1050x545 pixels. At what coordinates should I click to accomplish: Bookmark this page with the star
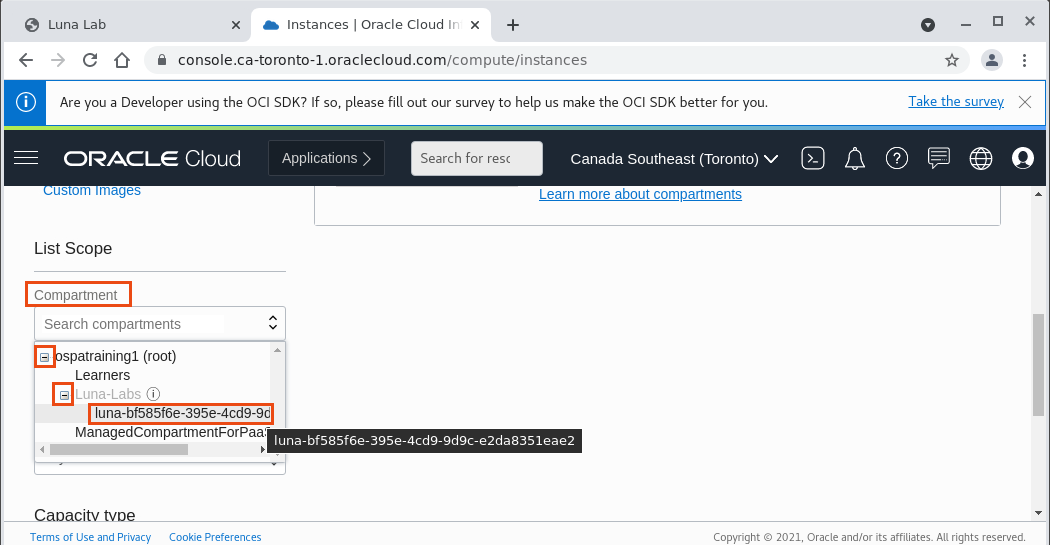point(952,60)
